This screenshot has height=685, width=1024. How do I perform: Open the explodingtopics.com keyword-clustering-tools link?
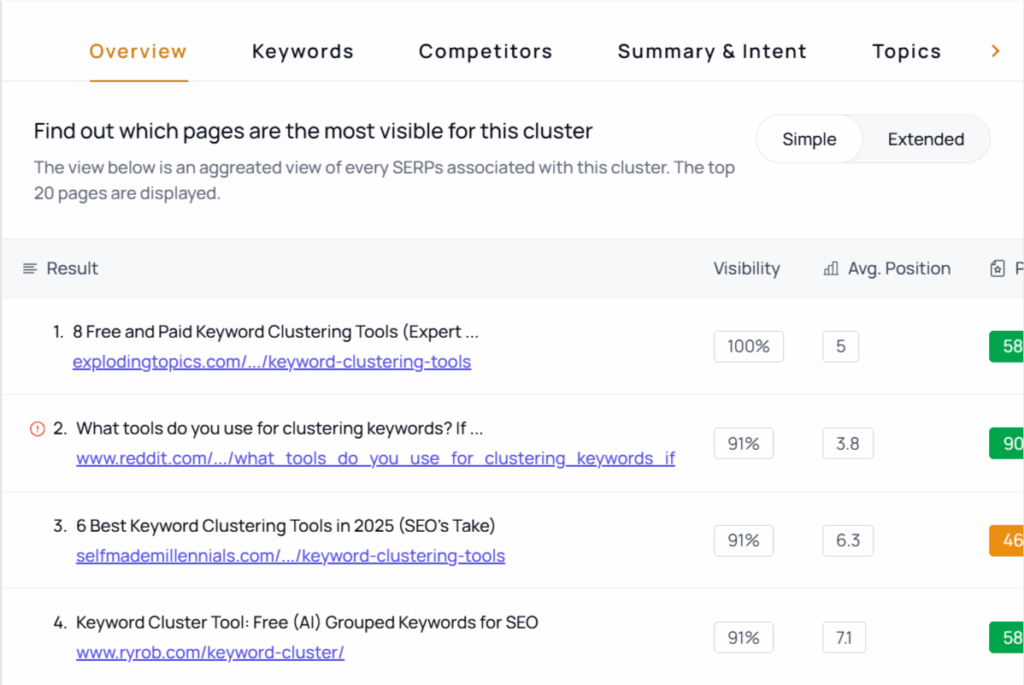pos(271,362)
